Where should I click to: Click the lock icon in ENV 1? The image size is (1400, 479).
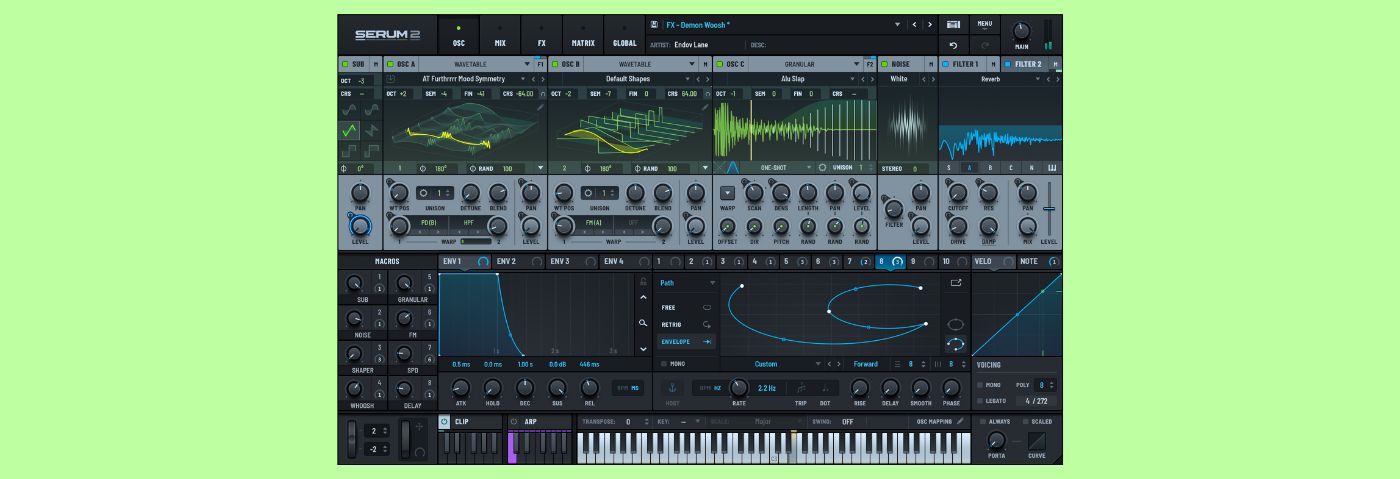[x=643, y=282]
